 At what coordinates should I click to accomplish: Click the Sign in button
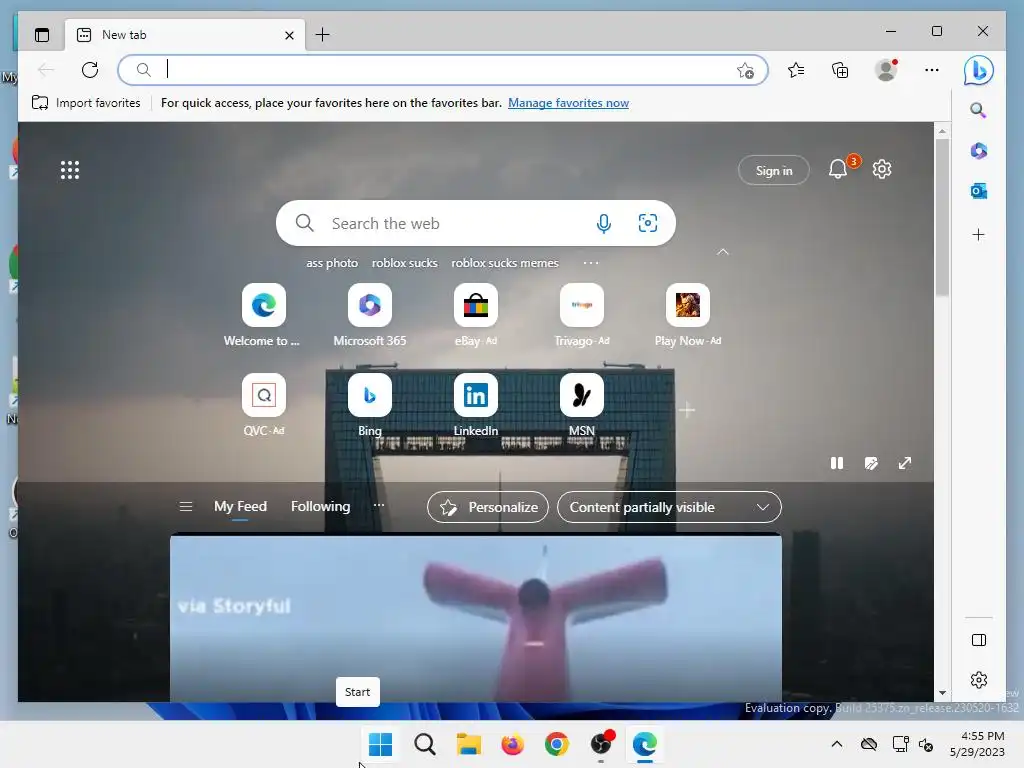point(774,170)
